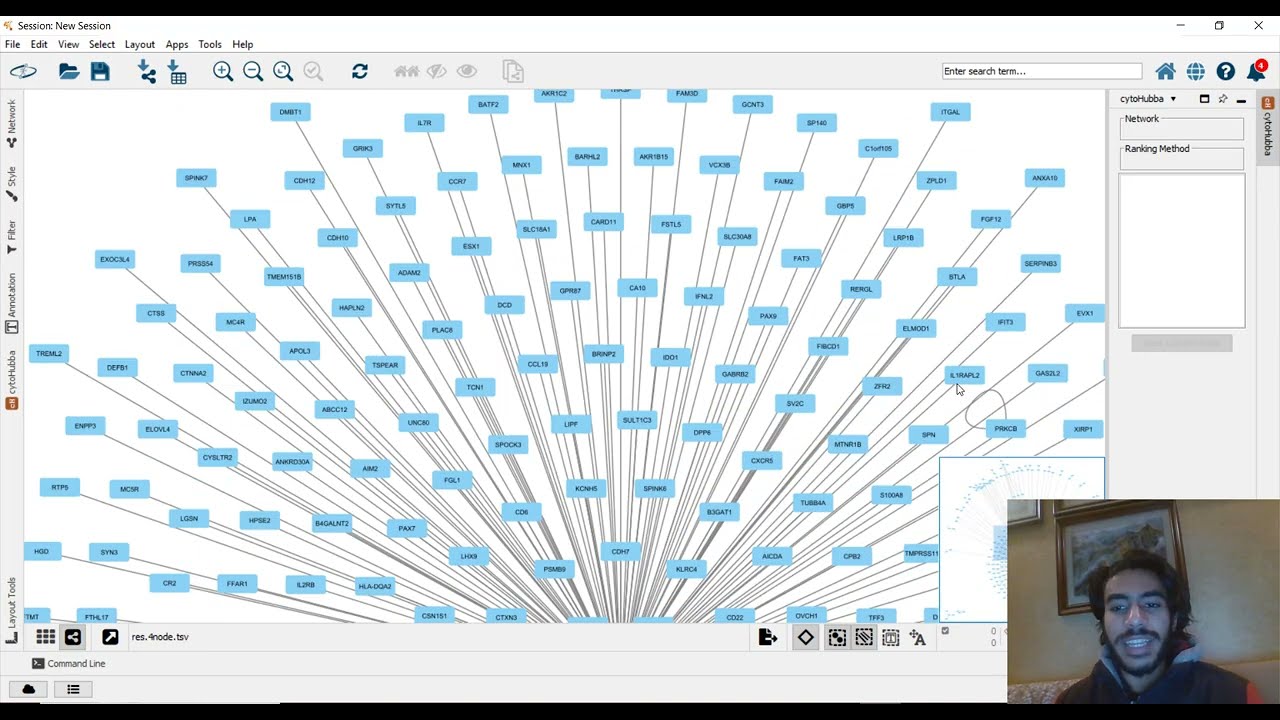
Task: Zoom to selected region icon
Action: click(313, 71)
